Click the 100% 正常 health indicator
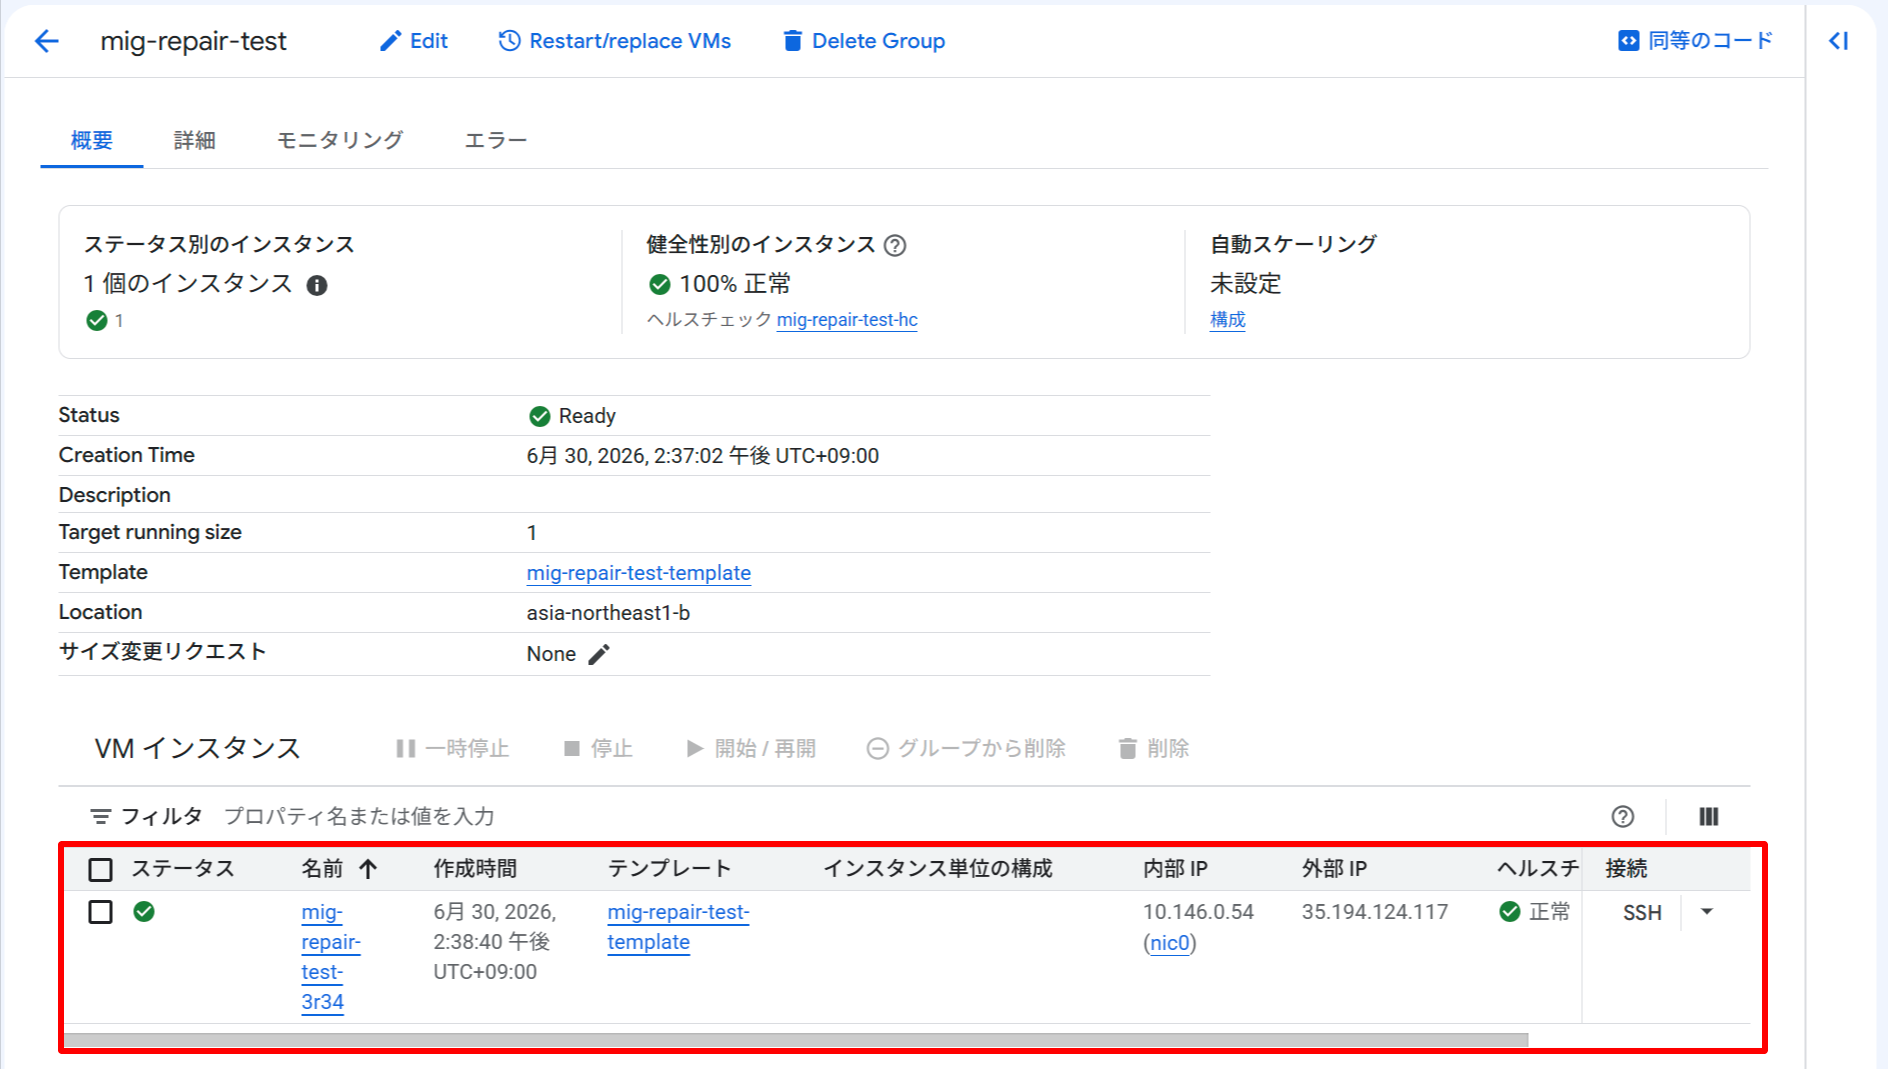Screen dimensions: 1888x1069 tap(720, 284)
